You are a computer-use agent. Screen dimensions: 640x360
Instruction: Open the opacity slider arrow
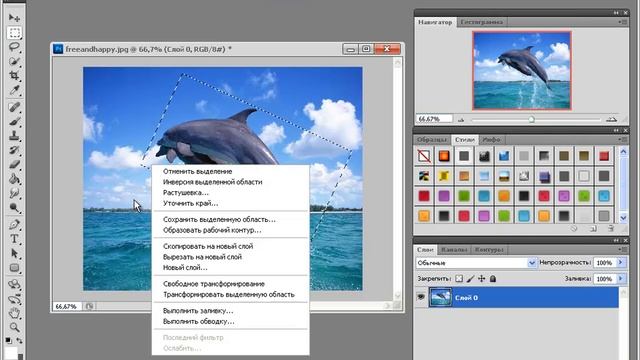(x=621, y=262)
